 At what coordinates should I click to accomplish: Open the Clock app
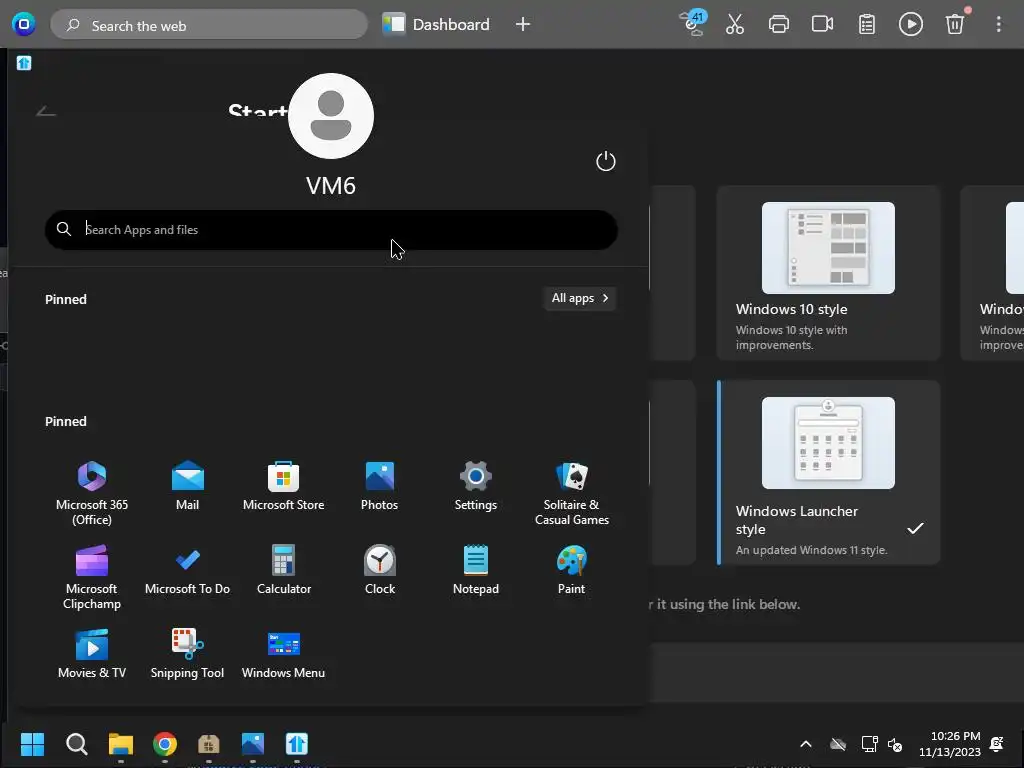pyautogui.click(x=379, y=571)
